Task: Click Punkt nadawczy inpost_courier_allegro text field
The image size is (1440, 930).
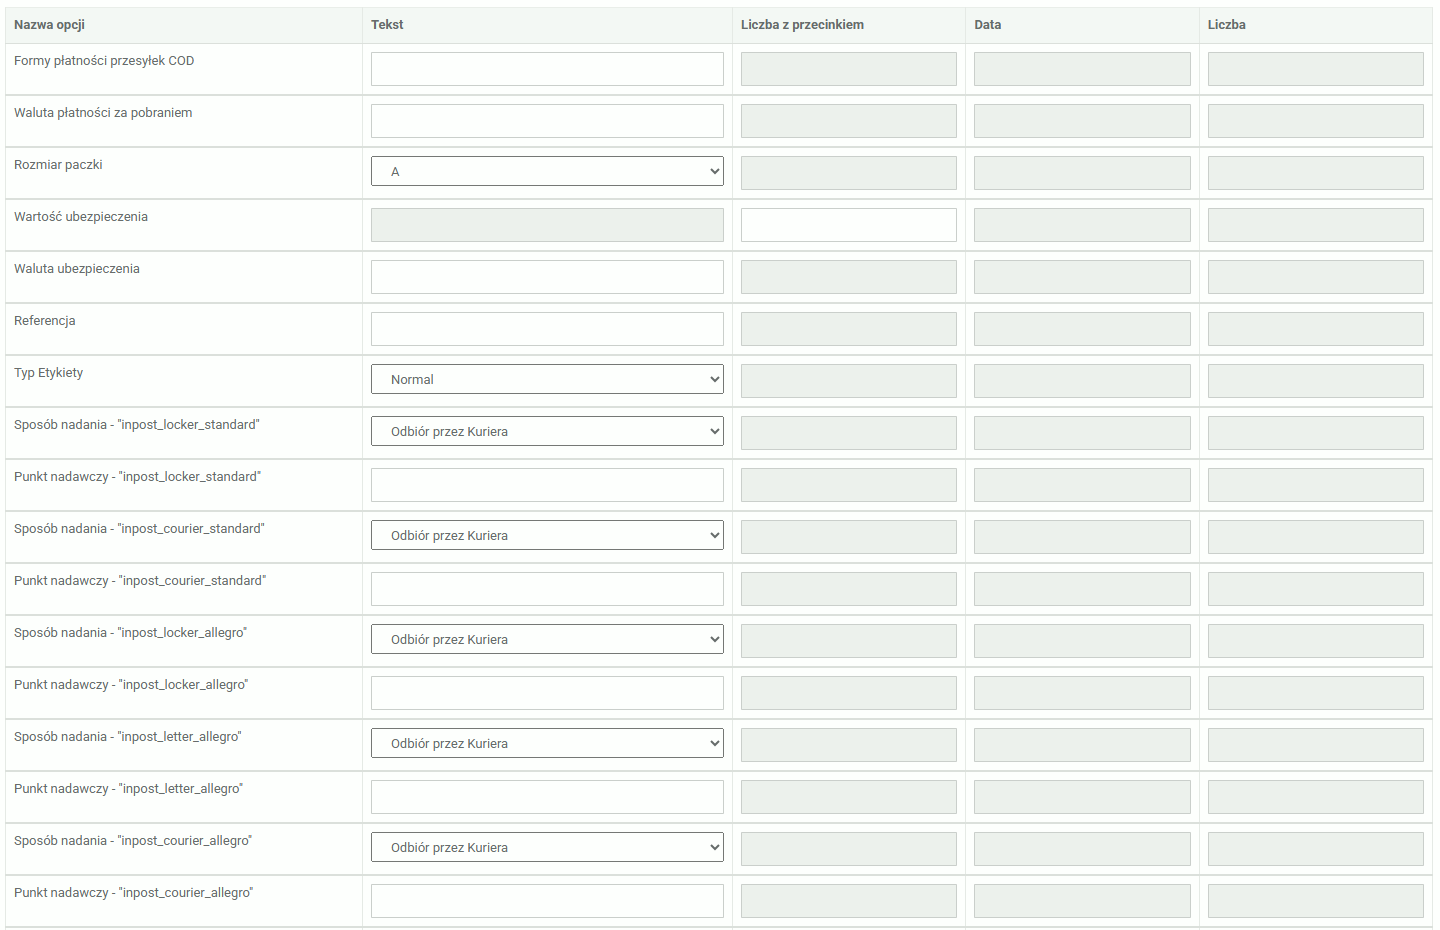Action: pyautogui.click(x=547, y=901)
